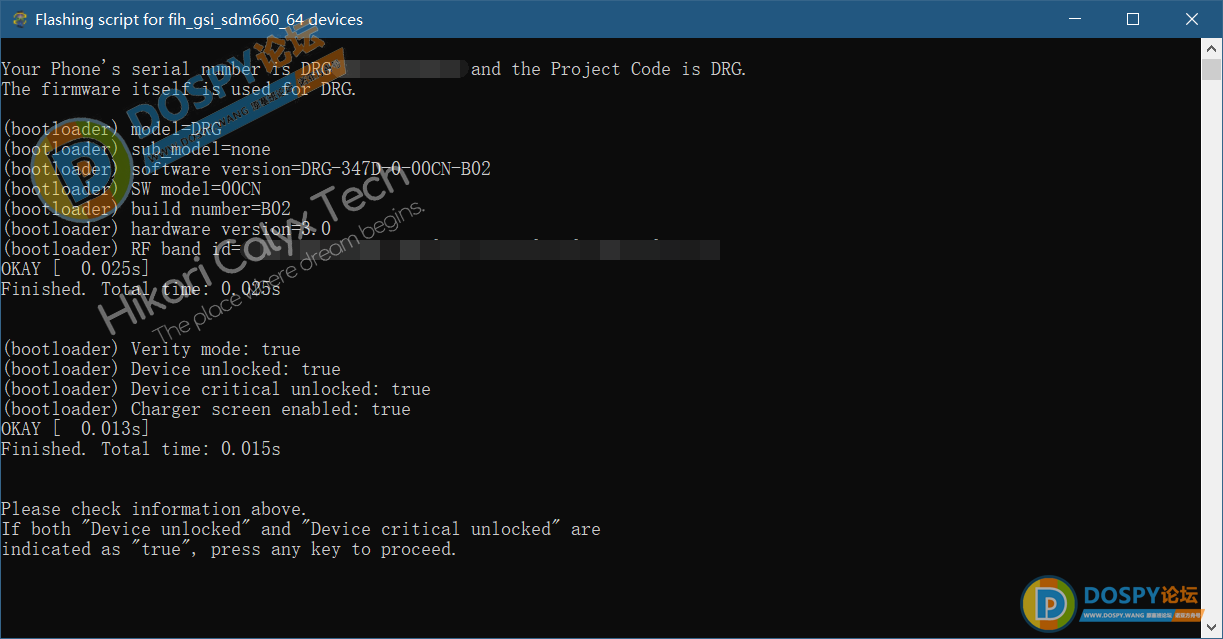Image resolution: width=1223 pixels, height=639 pixels.
Task: Click the 'press any key to proceed' line
Action: click(x=229, y=549)
